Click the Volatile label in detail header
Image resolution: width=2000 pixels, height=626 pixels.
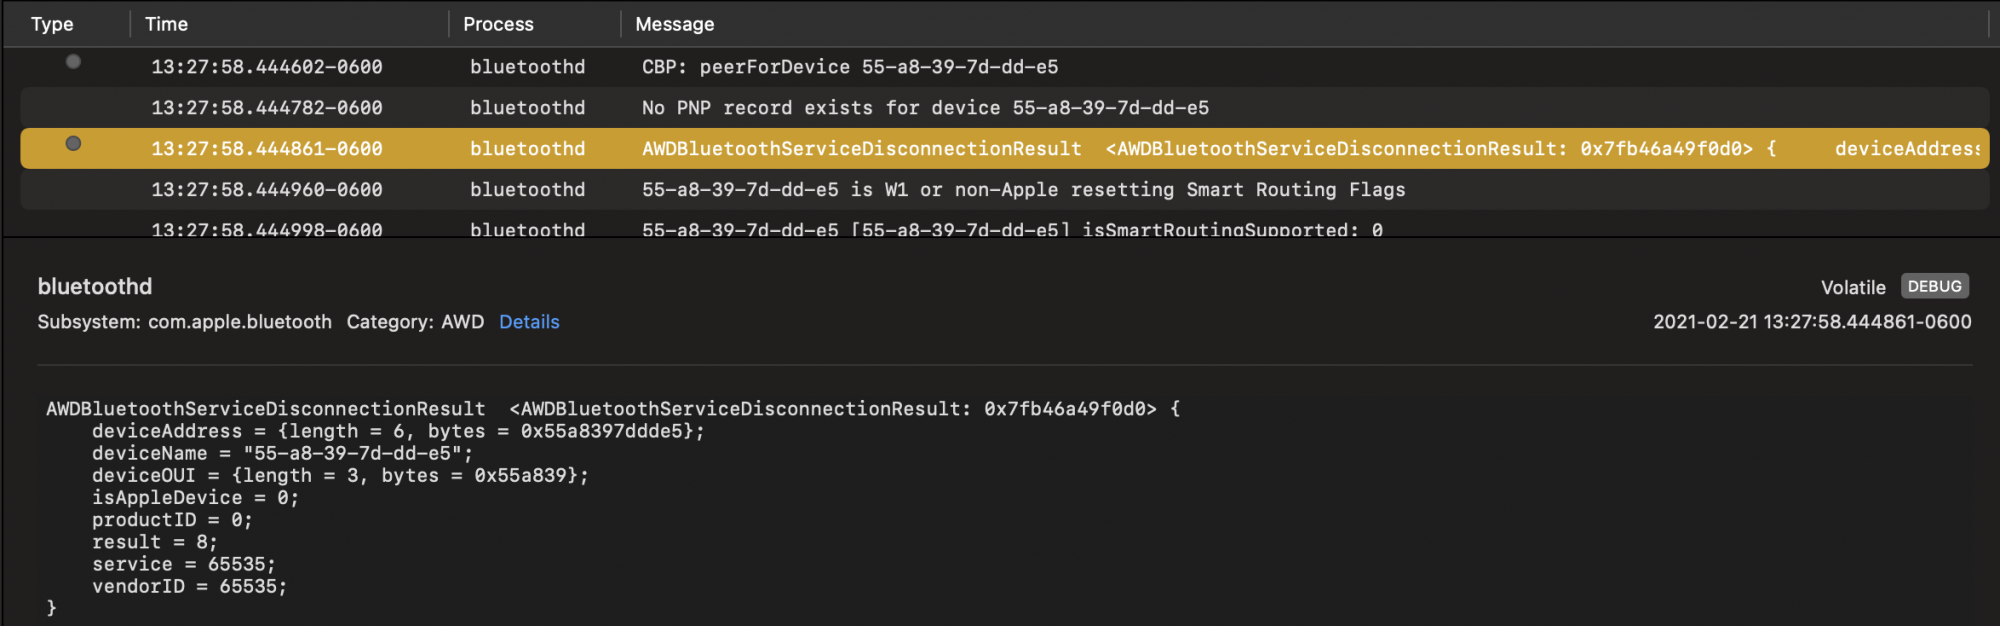point(1853,288)
